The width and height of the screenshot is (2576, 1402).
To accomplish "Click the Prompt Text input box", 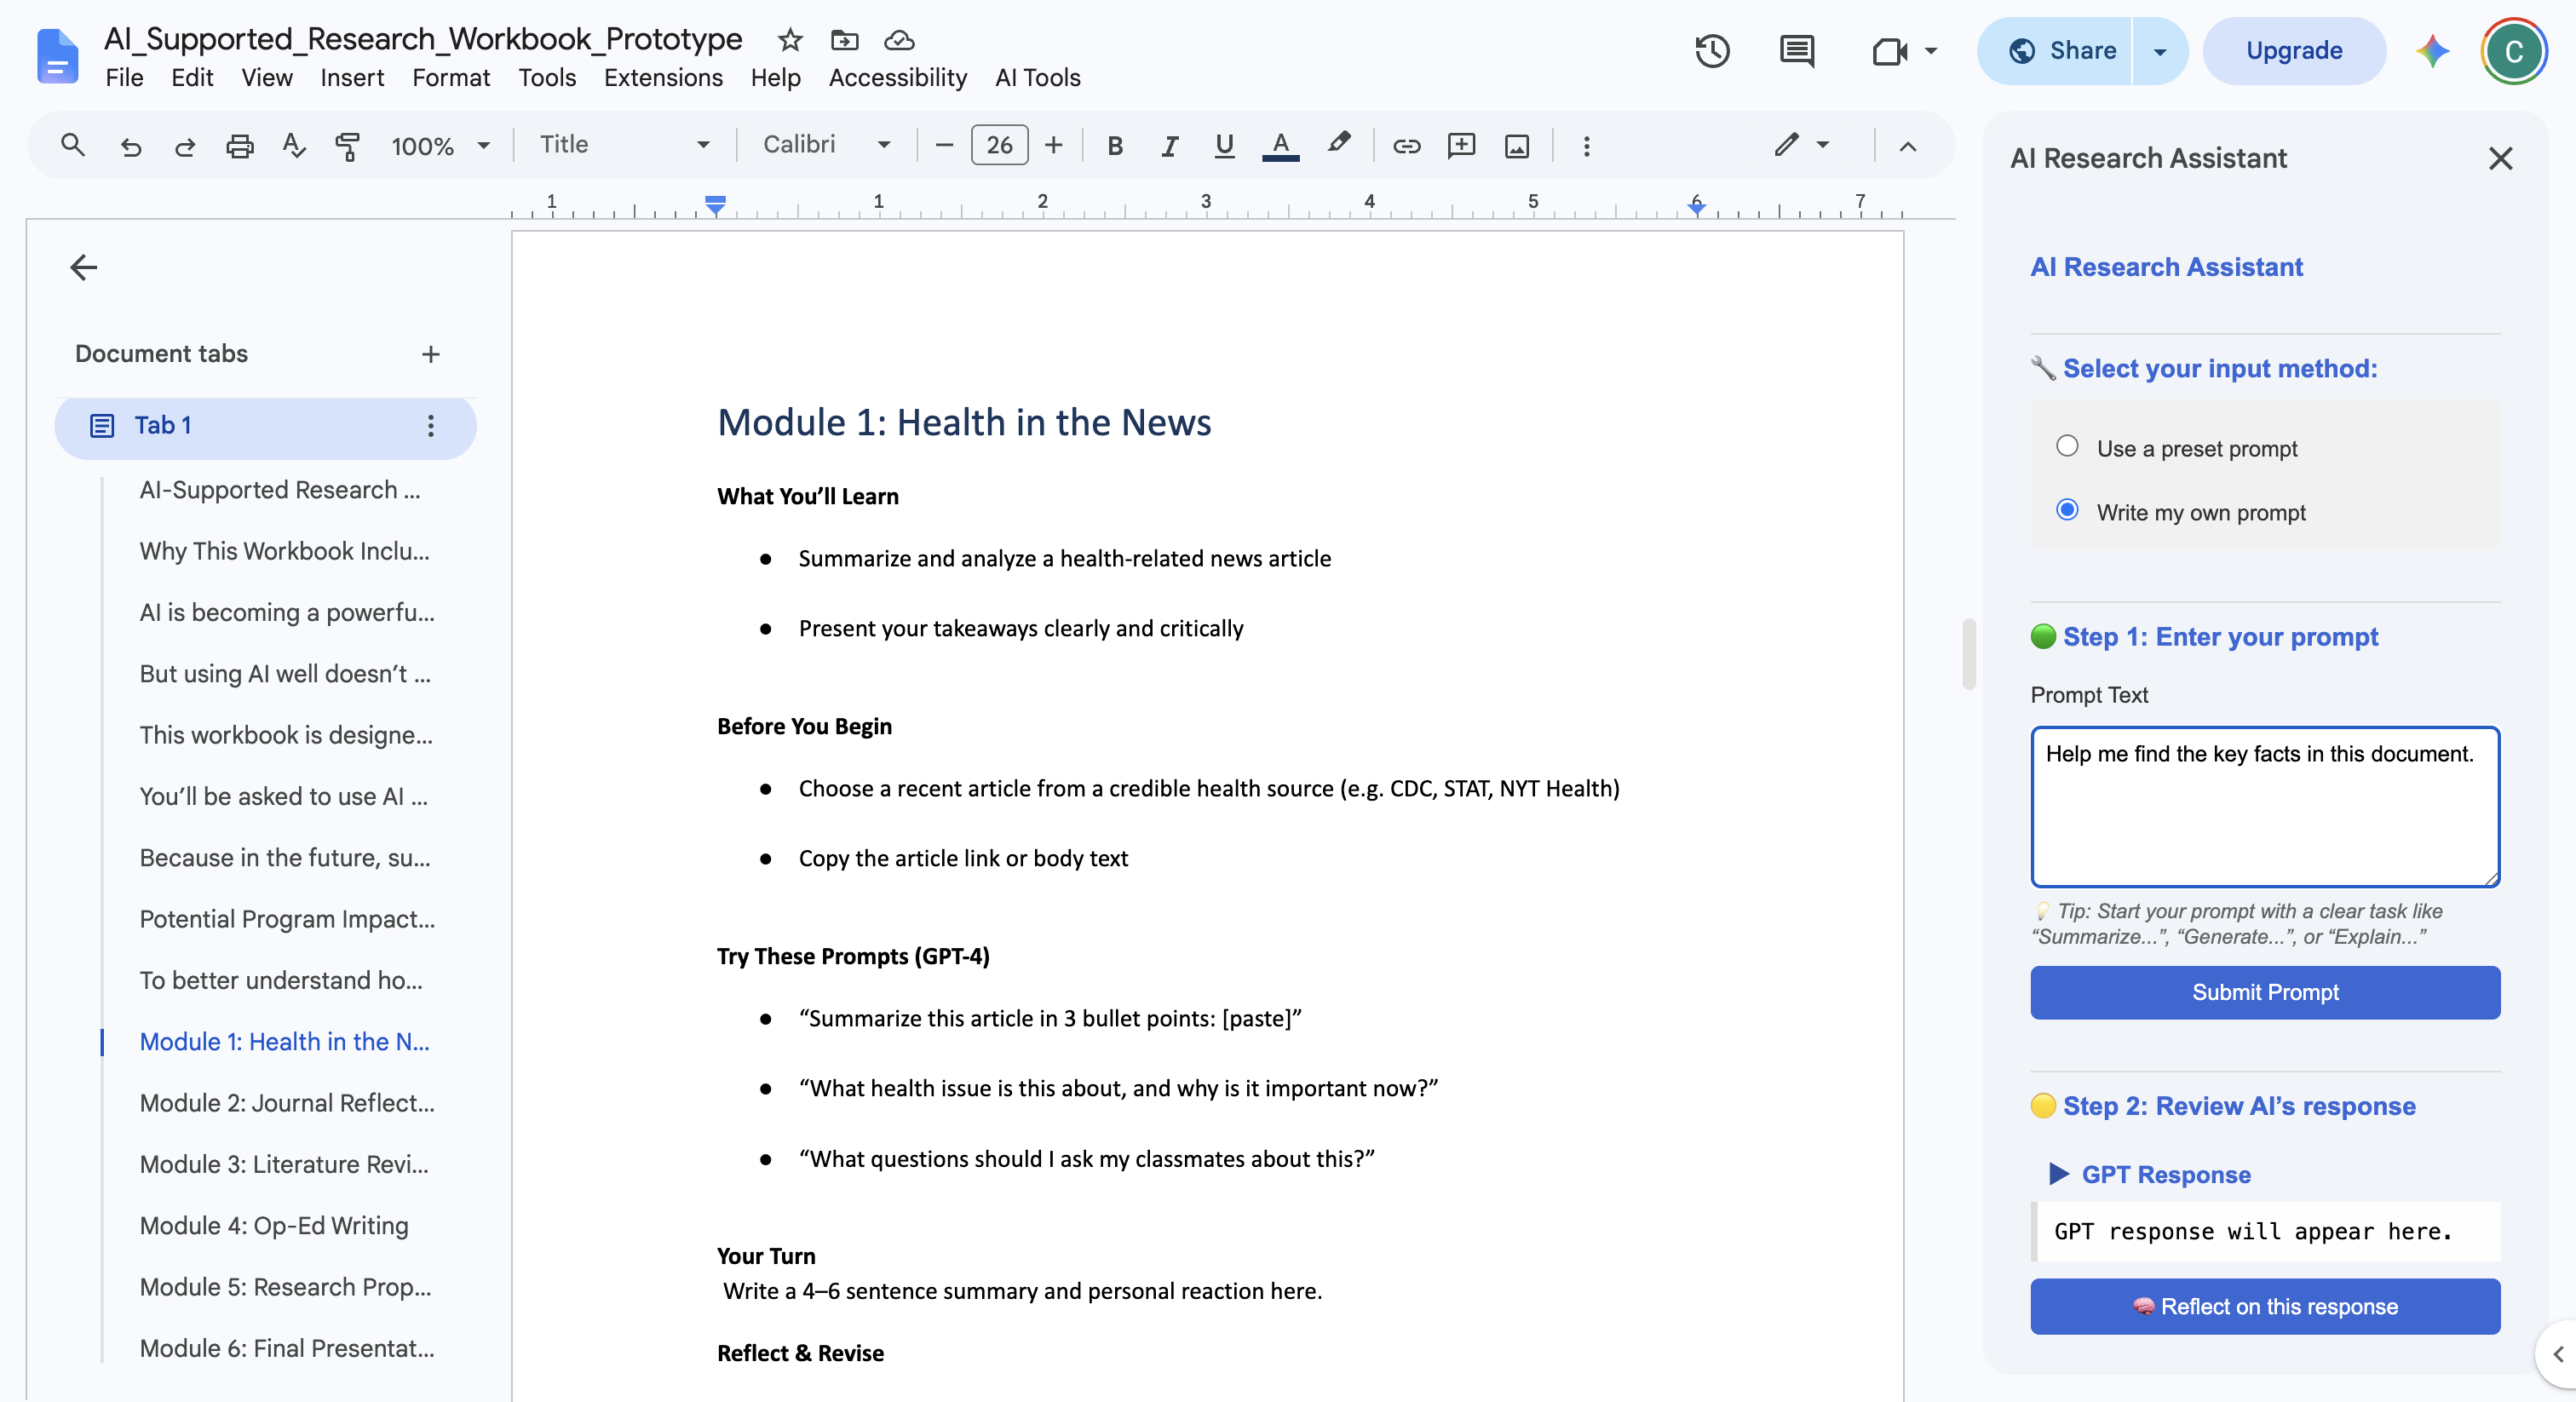I will pyautogui.click(x=2265, y=806).
